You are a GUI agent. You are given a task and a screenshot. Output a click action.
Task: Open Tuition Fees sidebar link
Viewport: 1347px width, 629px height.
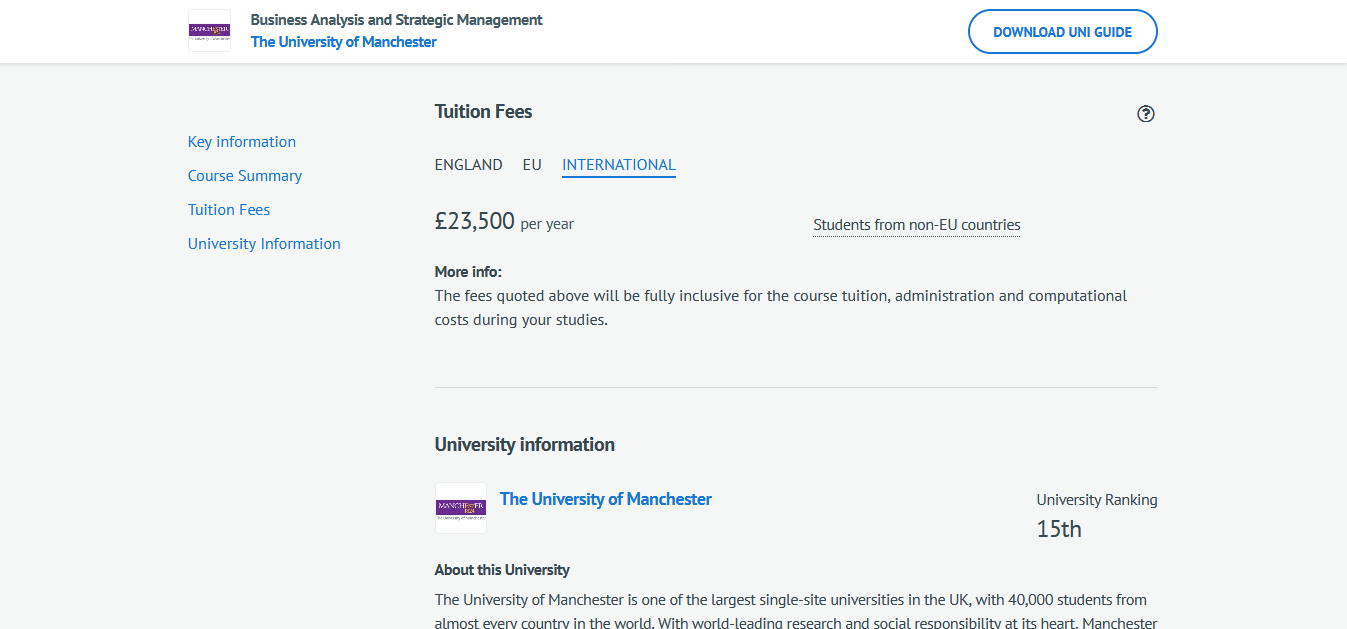tap(229, 210)
